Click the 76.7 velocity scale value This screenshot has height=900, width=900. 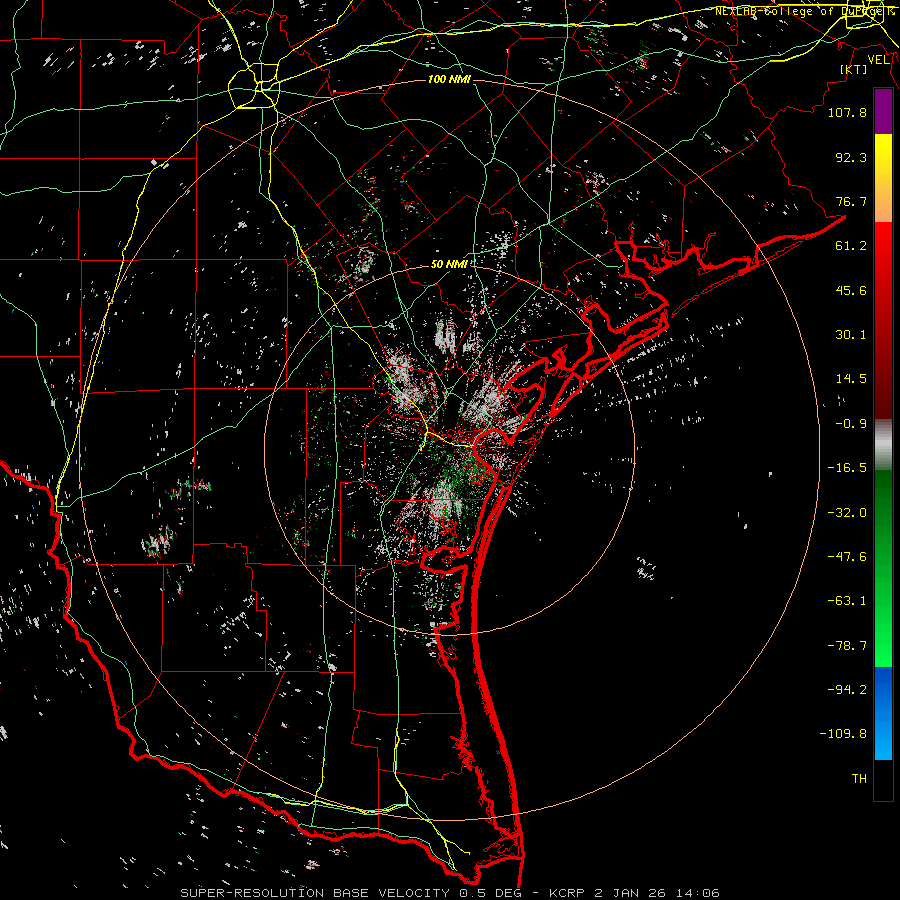click(x=851, y=201)
